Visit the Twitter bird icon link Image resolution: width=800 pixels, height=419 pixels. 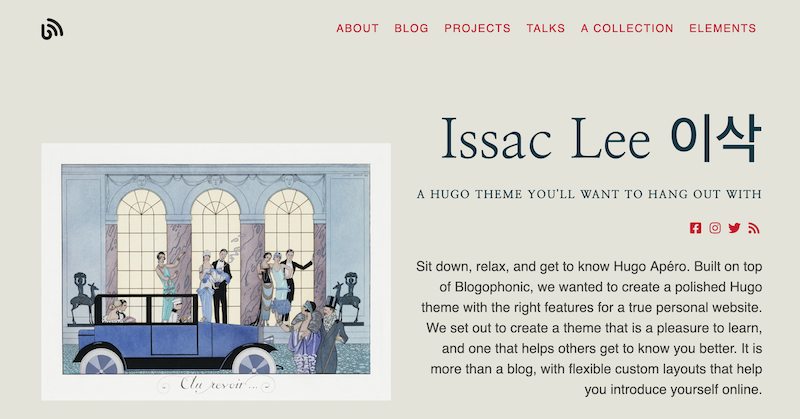[x=735, y=228]
